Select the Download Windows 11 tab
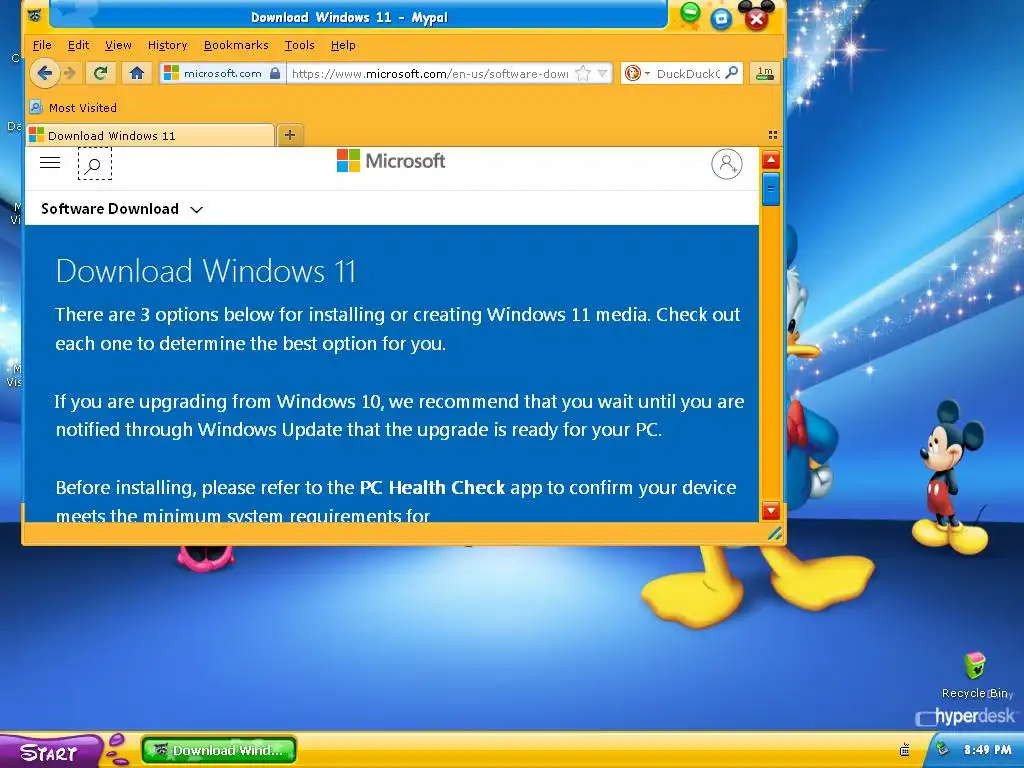The height and width of the screenshot is (768, 1024). [150, 135]
